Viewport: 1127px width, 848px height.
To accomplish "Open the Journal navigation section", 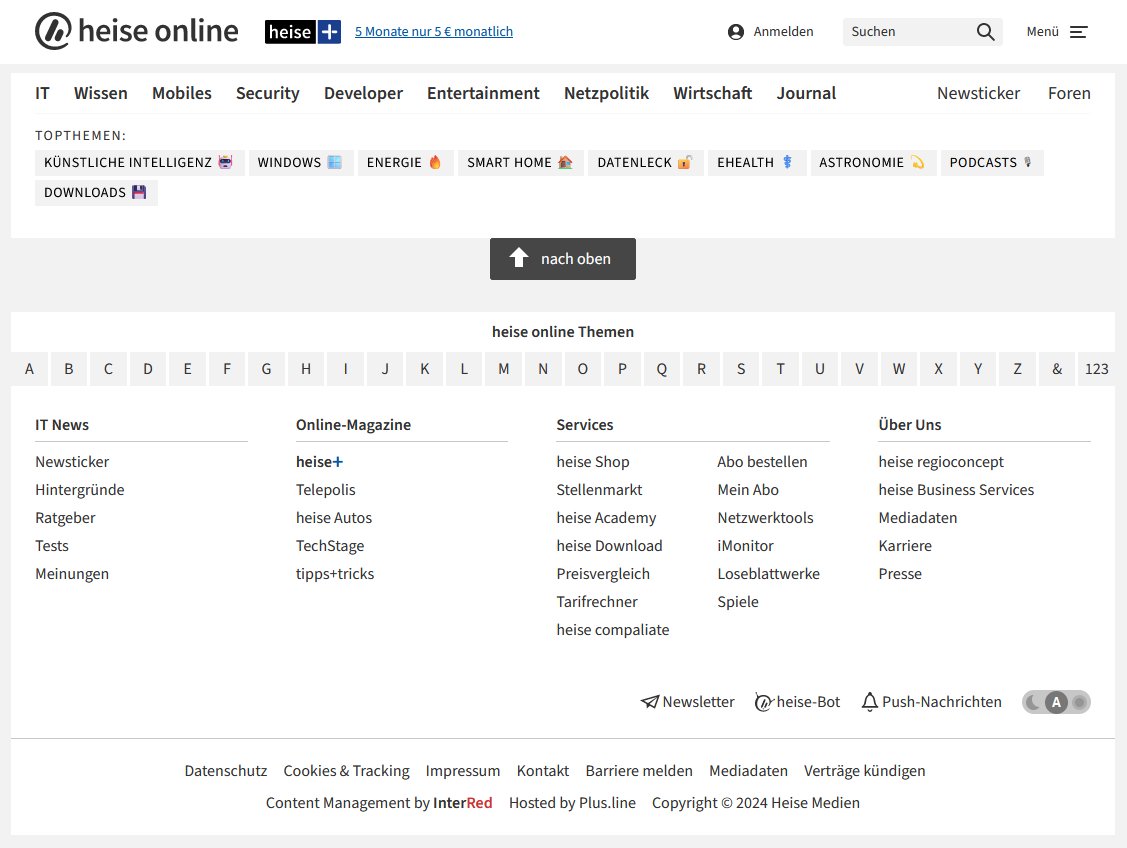I will tap(806, 93).
